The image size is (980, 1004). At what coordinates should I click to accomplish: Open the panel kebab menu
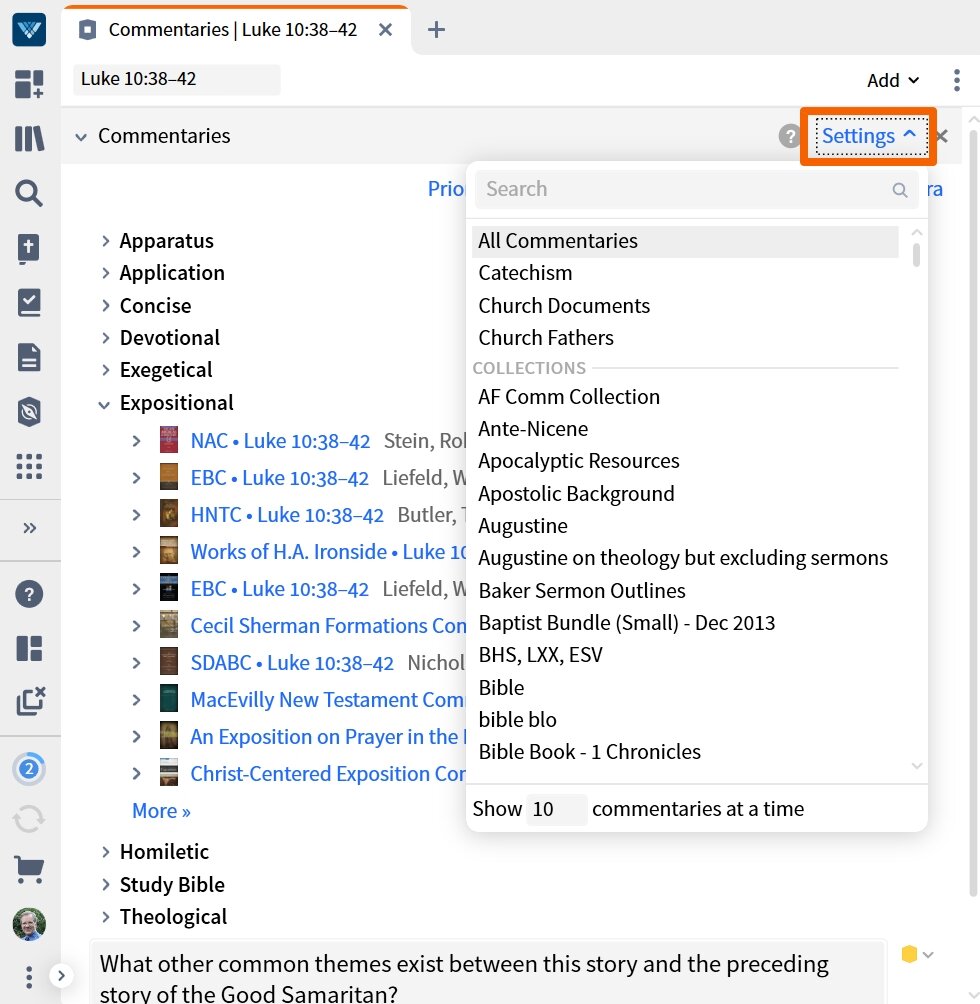[x=956, y=80]
